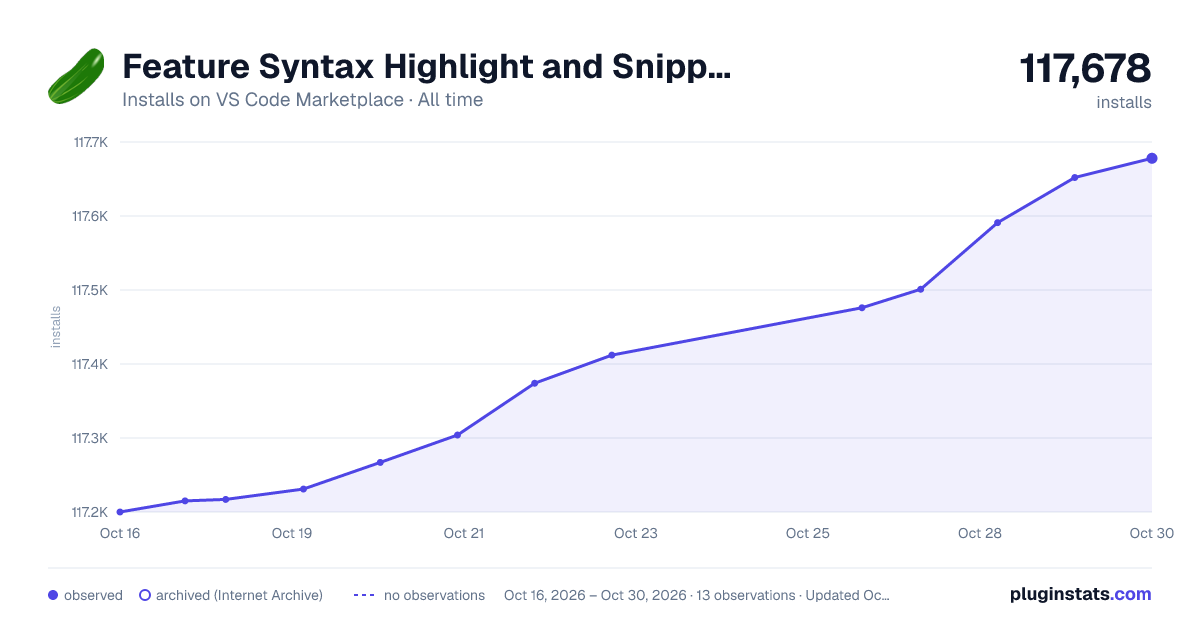
Task: Select the data point midway between Oct 19 and Oct 21
Action: tap(380, 462)
